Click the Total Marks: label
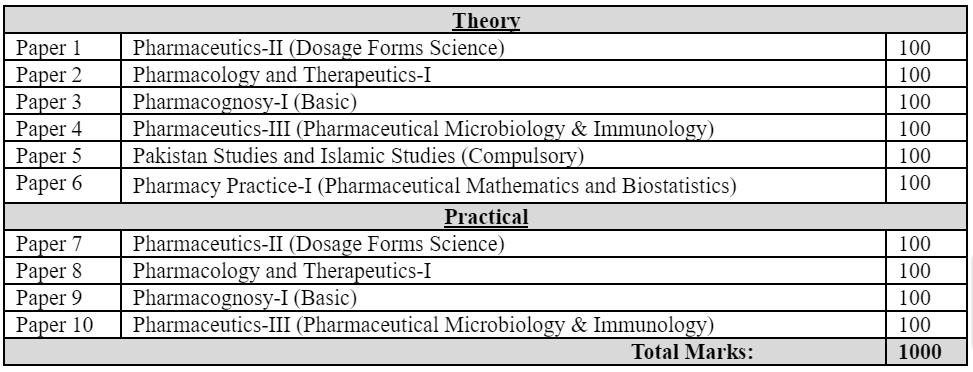This screenshot has width=973, height=372. 692,352
